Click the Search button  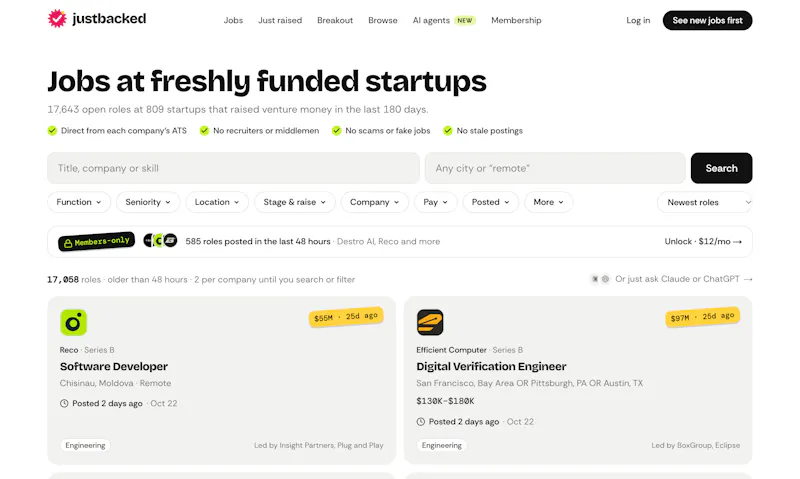tap(721, 168)
